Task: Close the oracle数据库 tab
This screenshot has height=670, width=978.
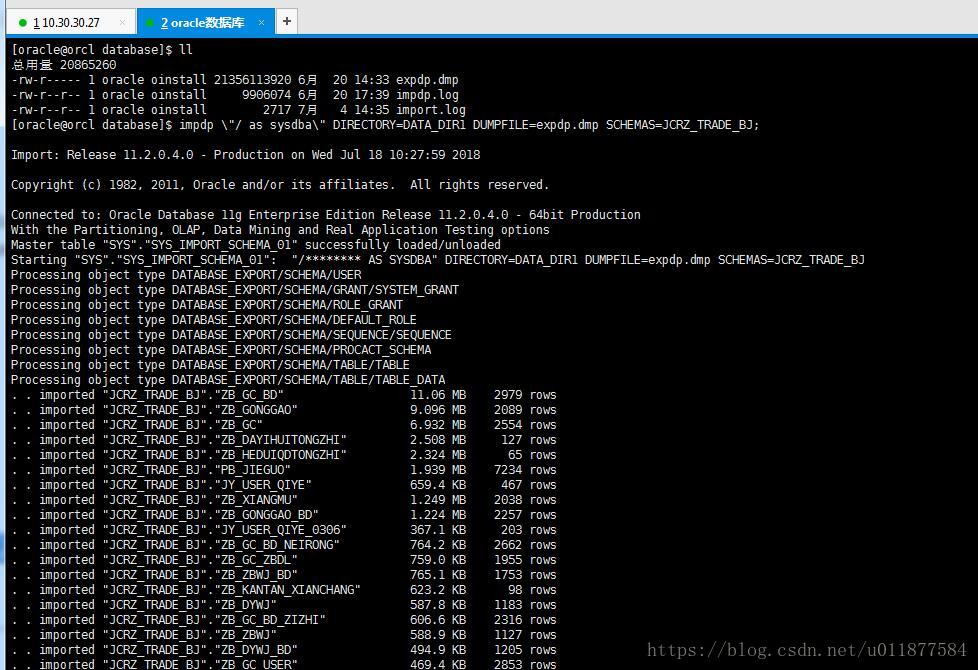Action: 261,22
